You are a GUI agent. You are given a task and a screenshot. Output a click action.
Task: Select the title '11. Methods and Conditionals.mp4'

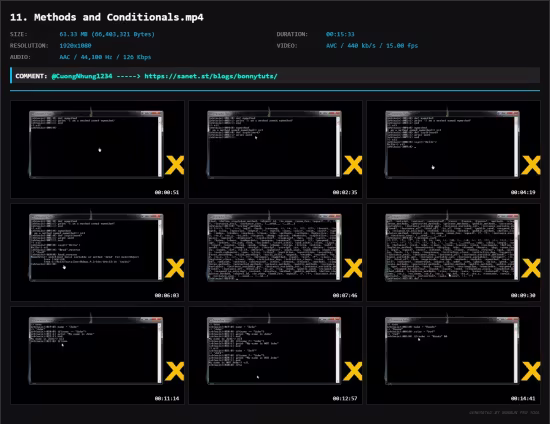[107, 17]
